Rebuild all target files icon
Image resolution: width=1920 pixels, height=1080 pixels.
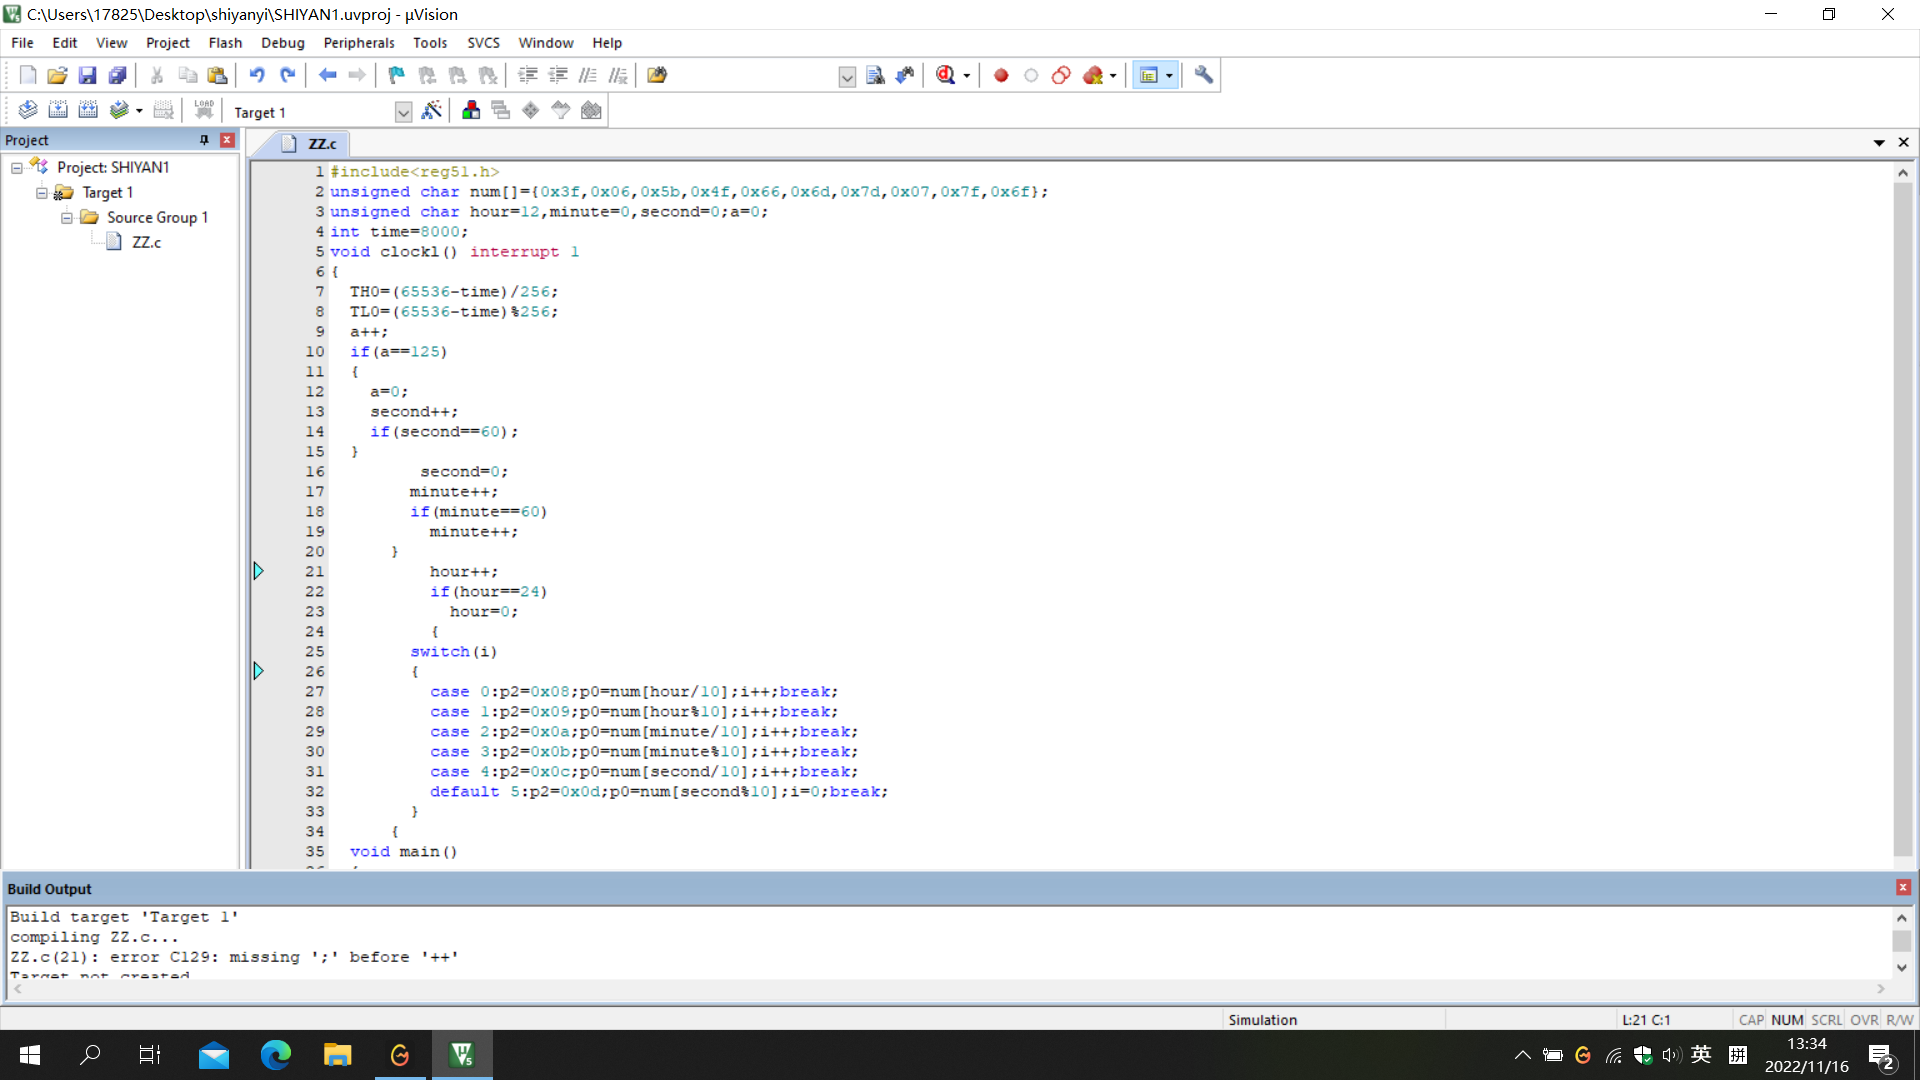click(x=88, y=110)
